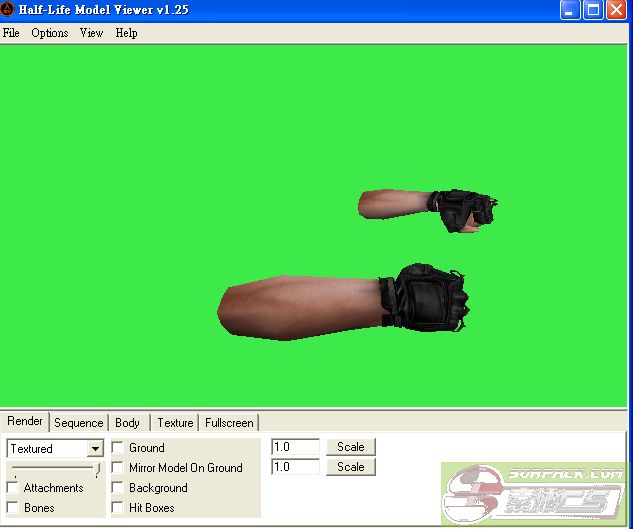The height and width of the screenshot is (529, 633).
Task: Click the upper Scale button
Action: (x=351, y=447)
